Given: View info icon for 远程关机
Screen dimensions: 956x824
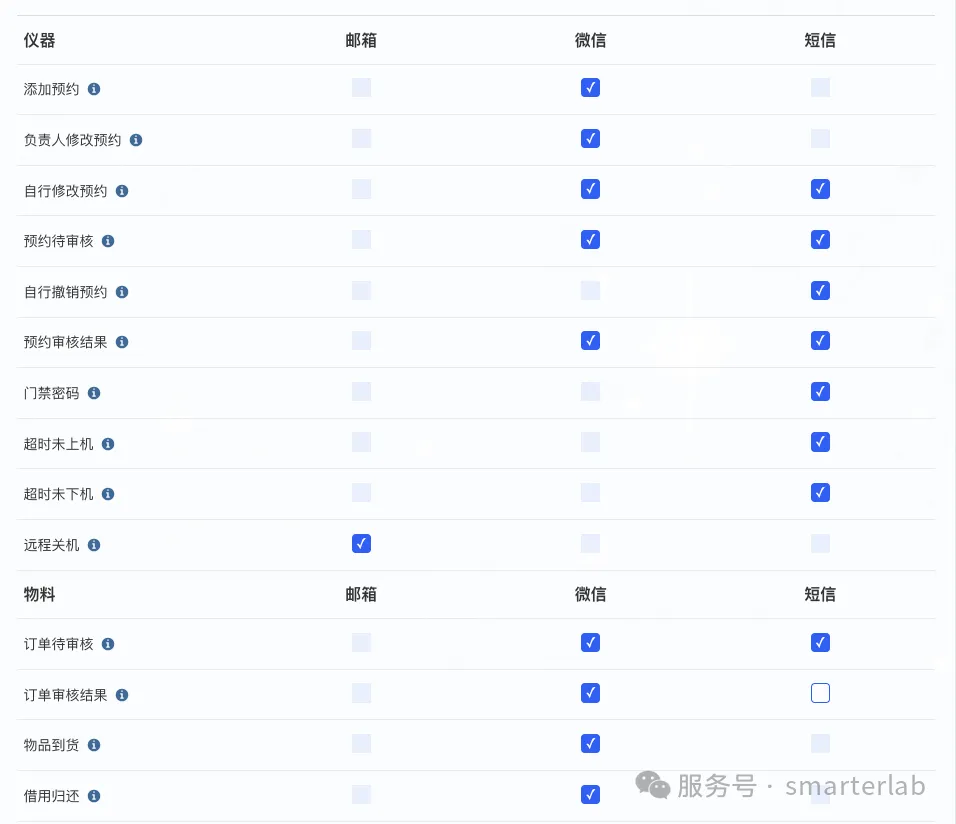Looking at the screenshot, I should (x=94, y=545).
